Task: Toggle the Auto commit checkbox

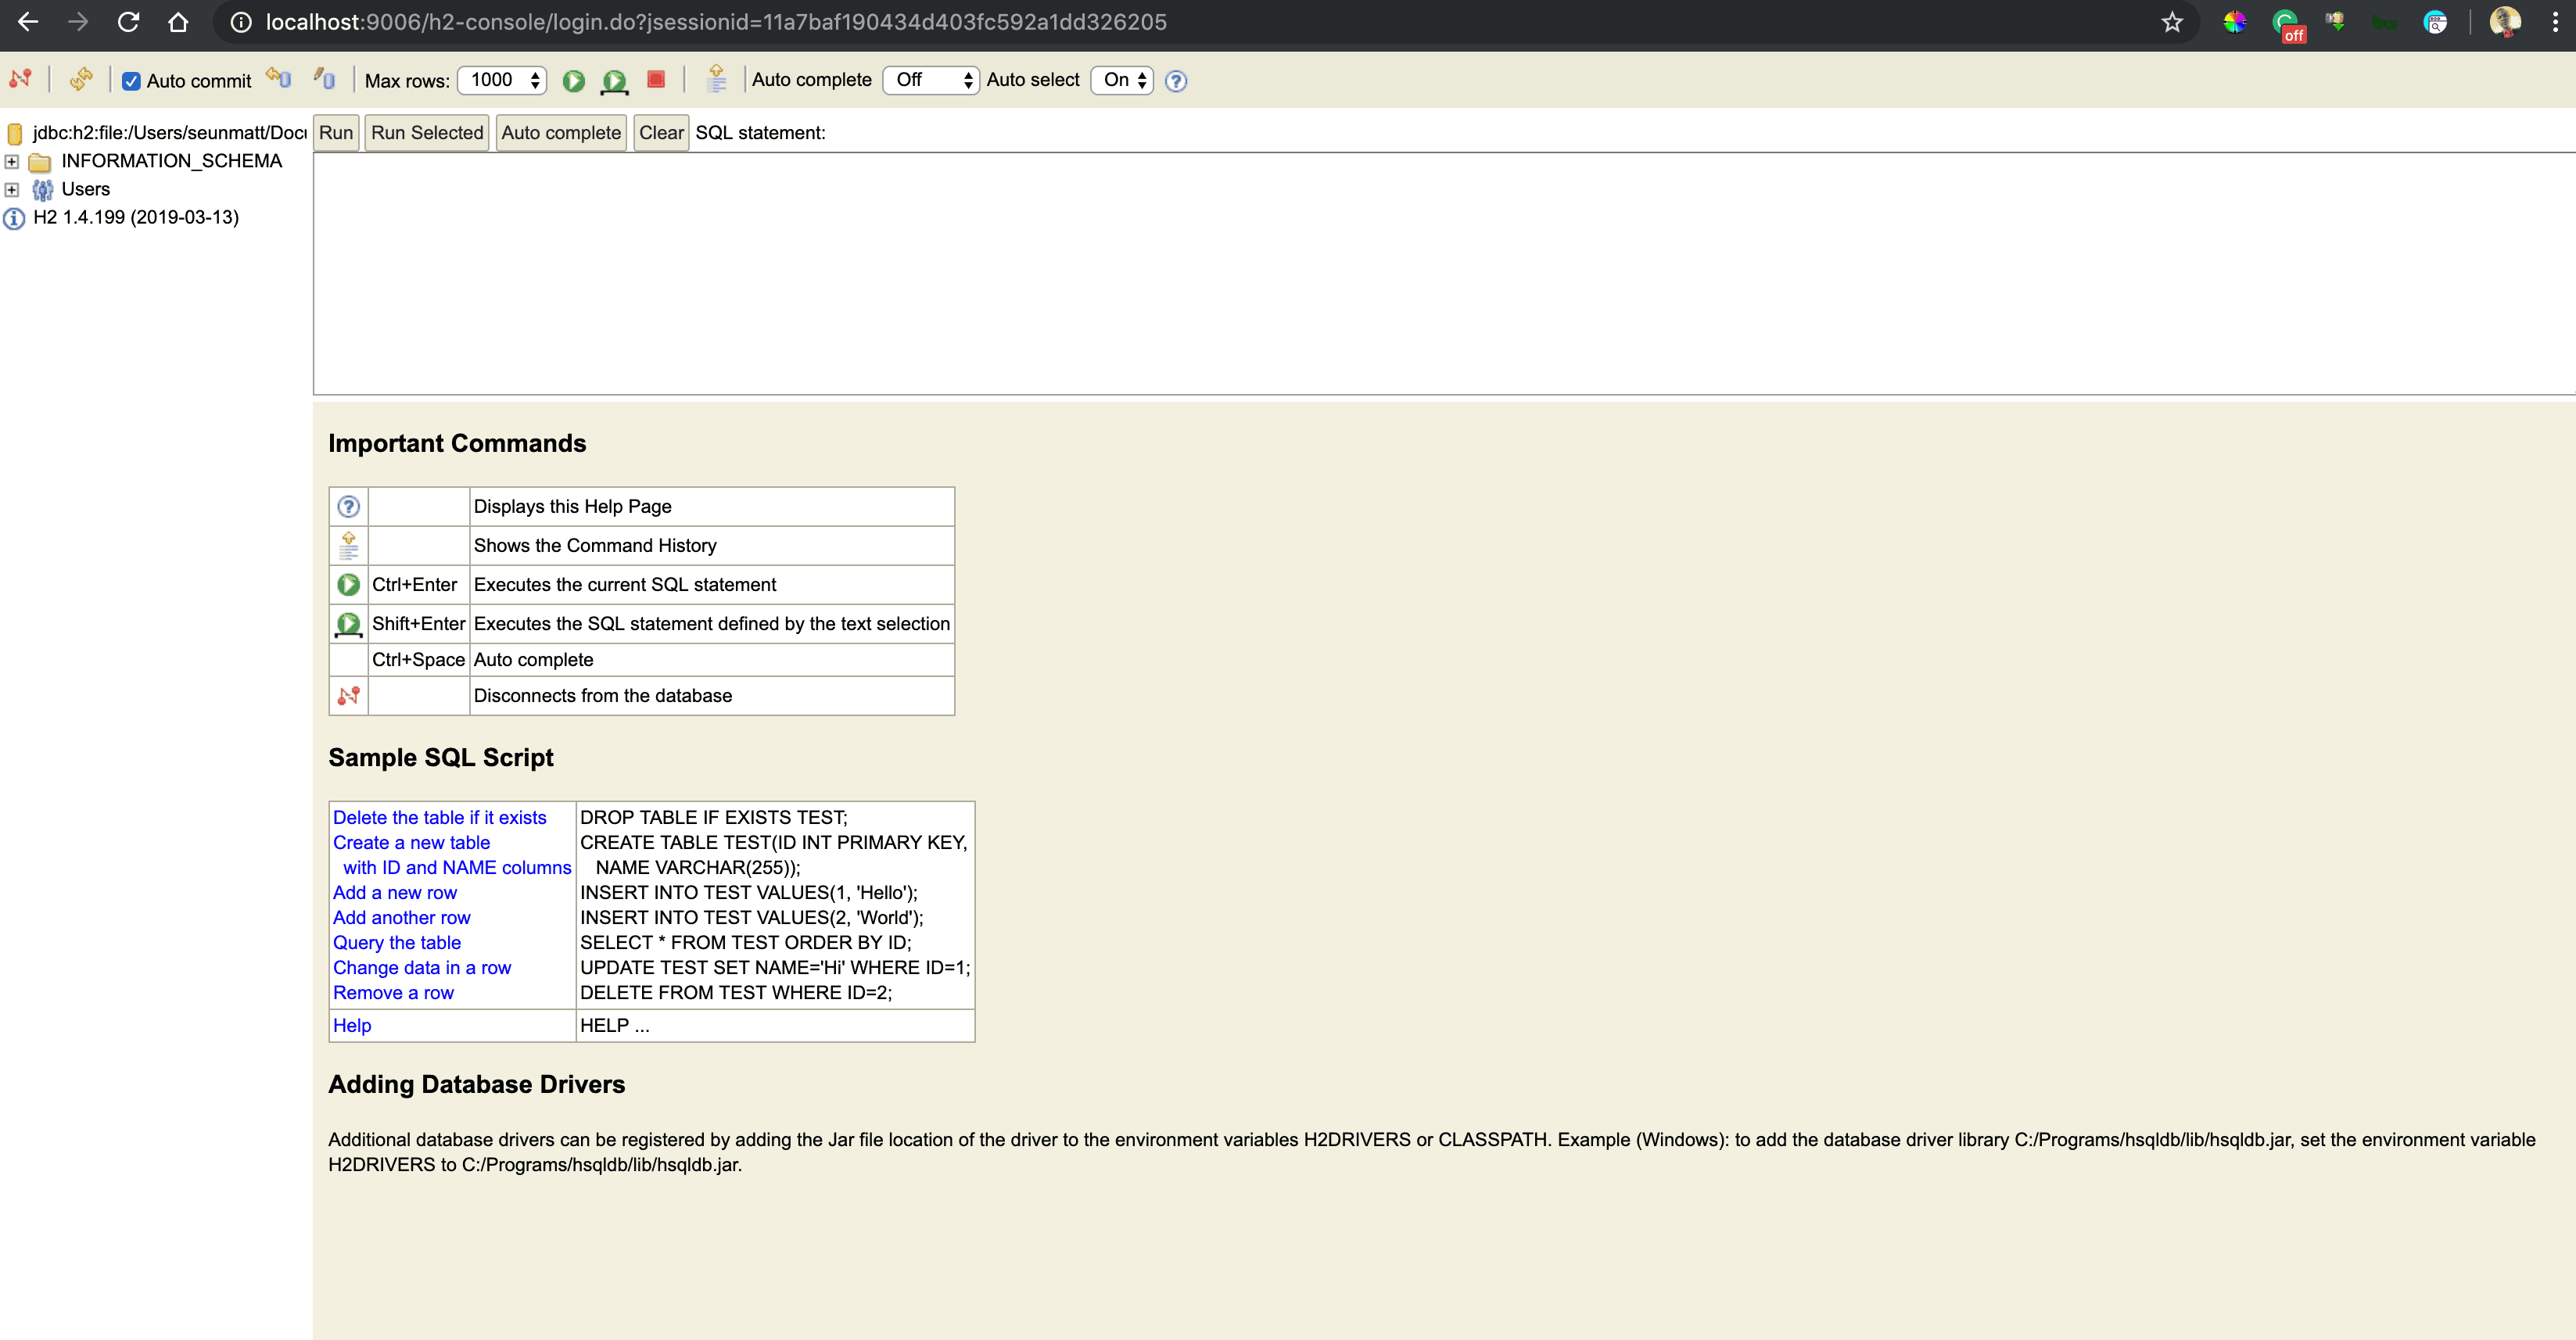Action: click(131, 81)
